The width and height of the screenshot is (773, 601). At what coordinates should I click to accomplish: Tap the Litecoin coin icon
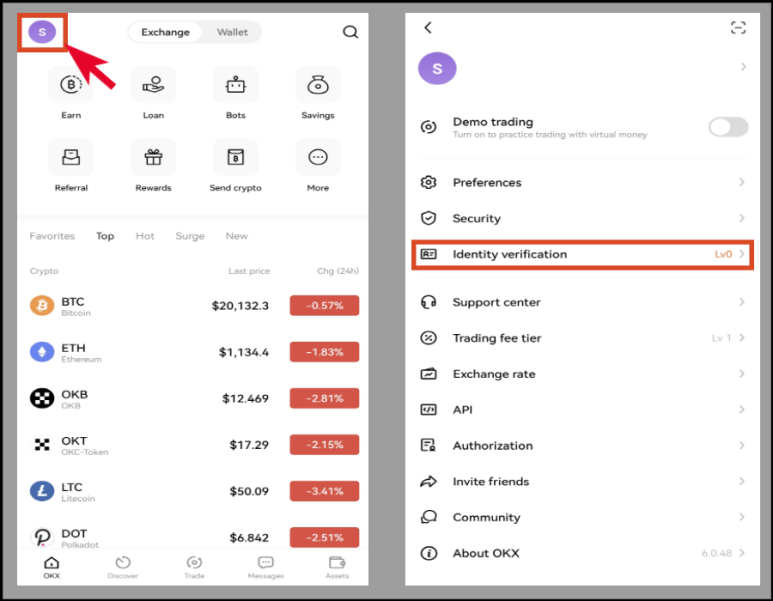coord(42,491)
